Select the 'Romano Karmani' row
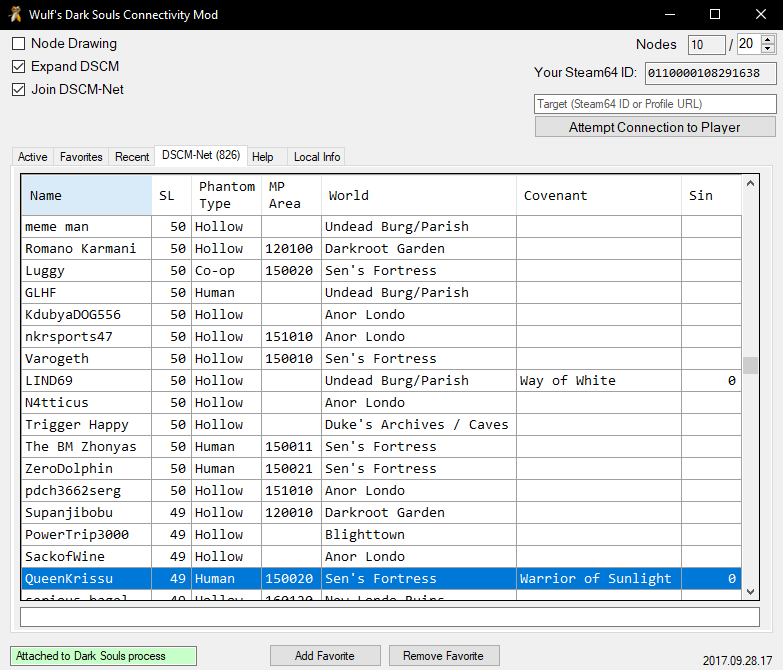783x670 pixels. (382, 249)
